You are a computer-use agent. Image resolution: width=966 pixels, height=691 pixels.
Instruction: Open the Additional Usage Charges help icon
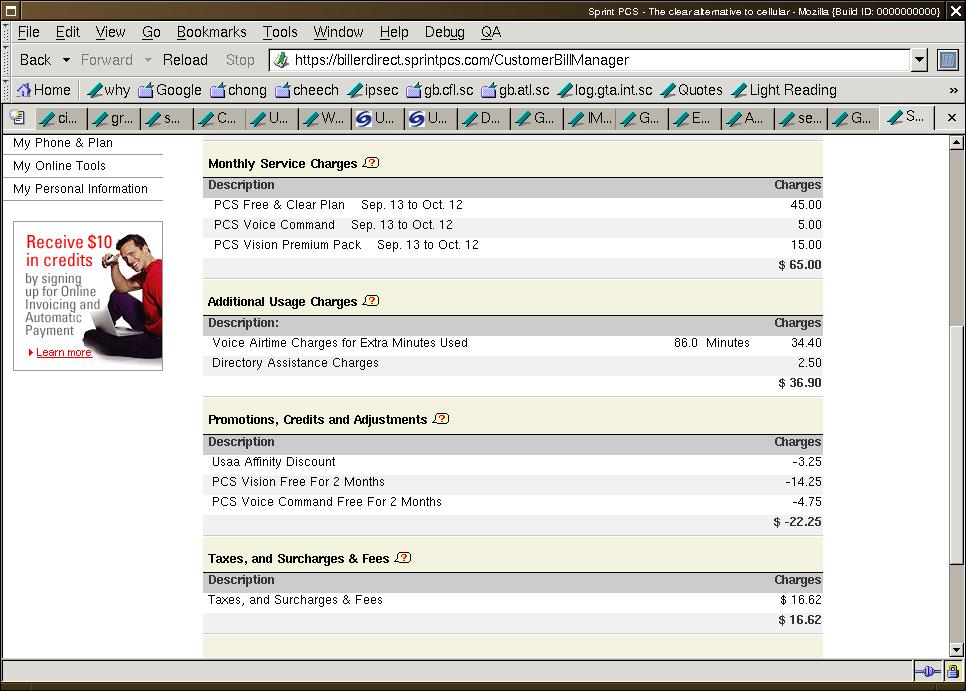[371, 301]
